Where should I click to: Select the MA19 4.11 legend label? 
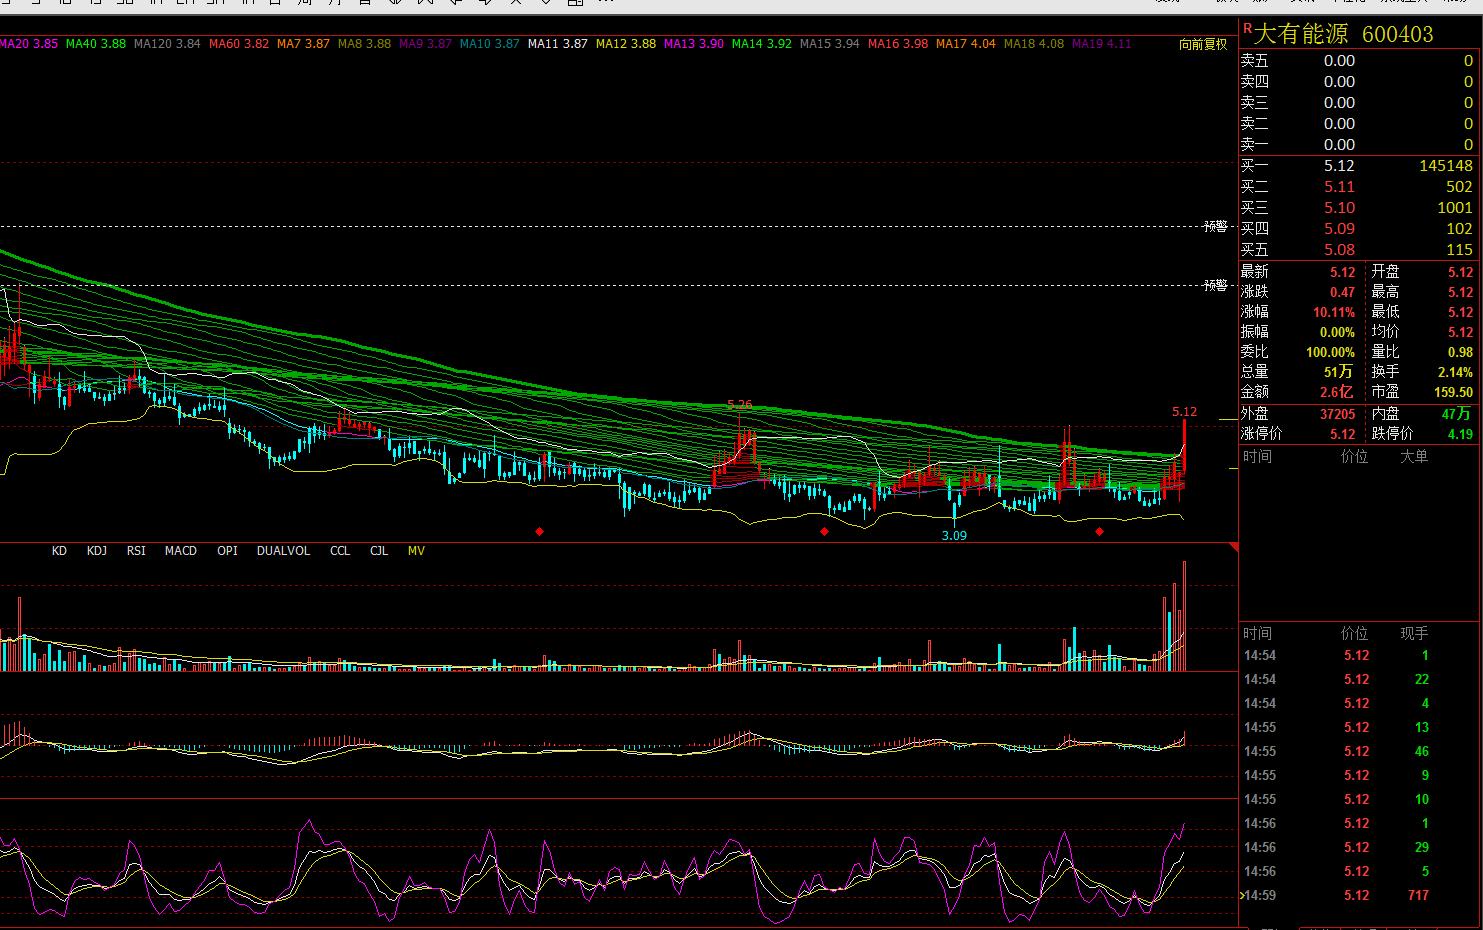1102,44
